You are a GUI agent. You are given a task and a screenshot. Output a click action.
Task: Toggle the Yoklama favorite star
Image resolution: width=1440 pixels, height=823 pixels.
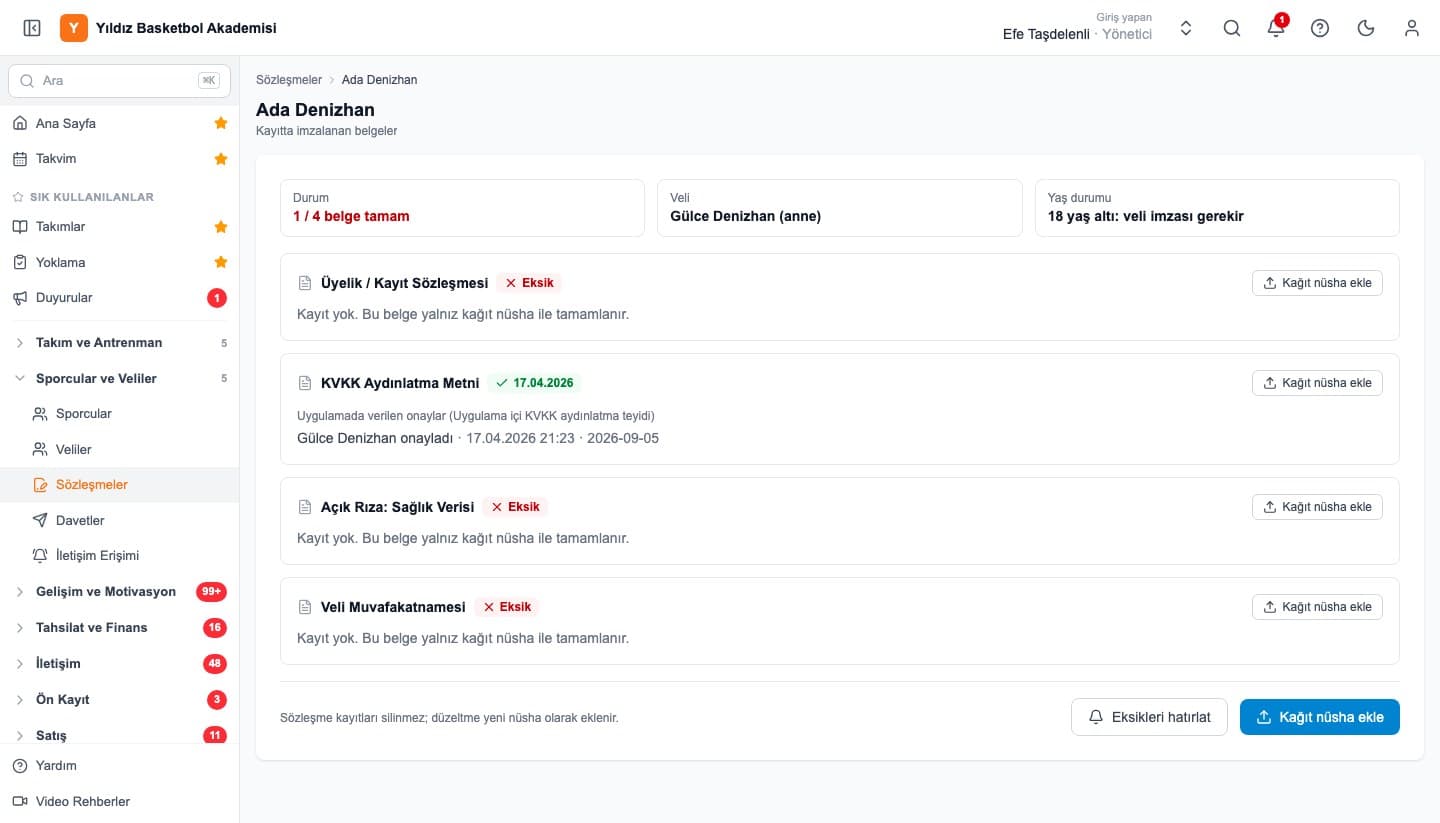[221, 262]
